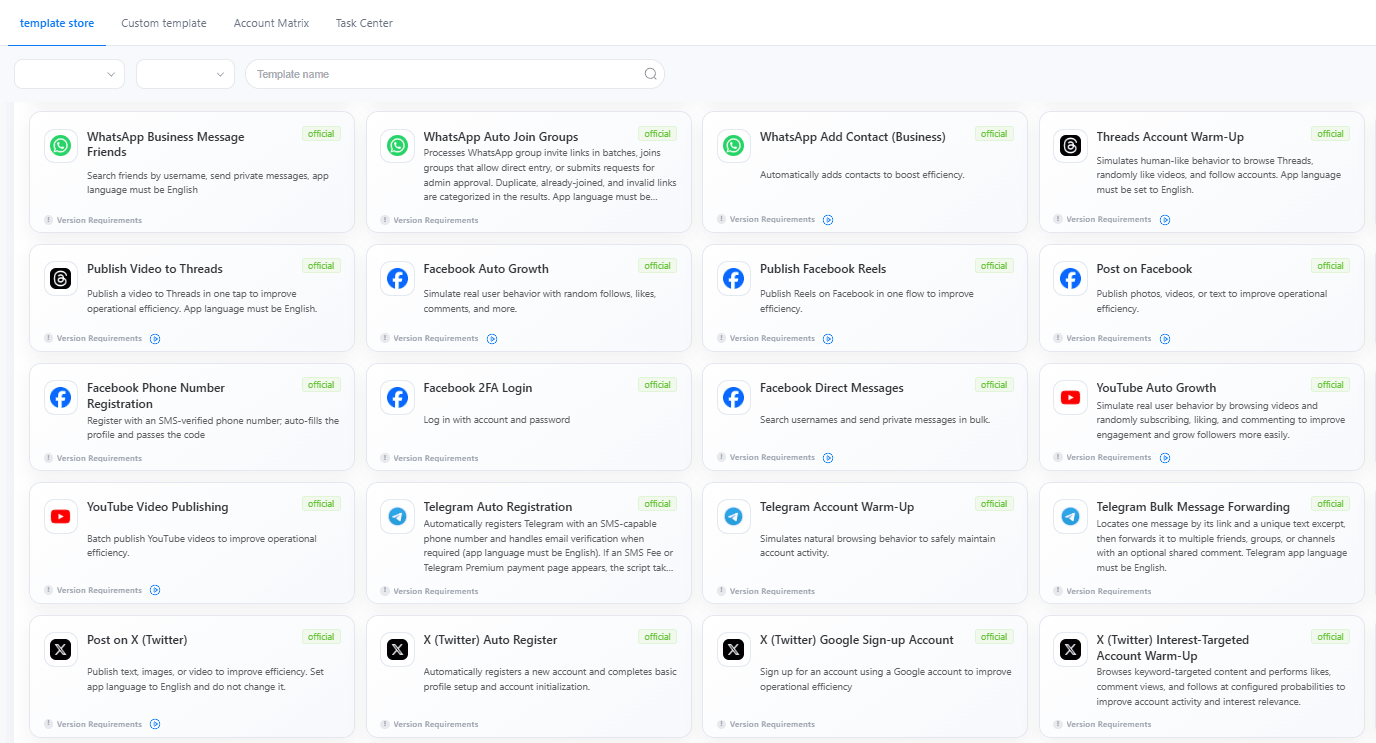Open Version Requirements on X (Twitter) Auto Register card

(436, 724)
